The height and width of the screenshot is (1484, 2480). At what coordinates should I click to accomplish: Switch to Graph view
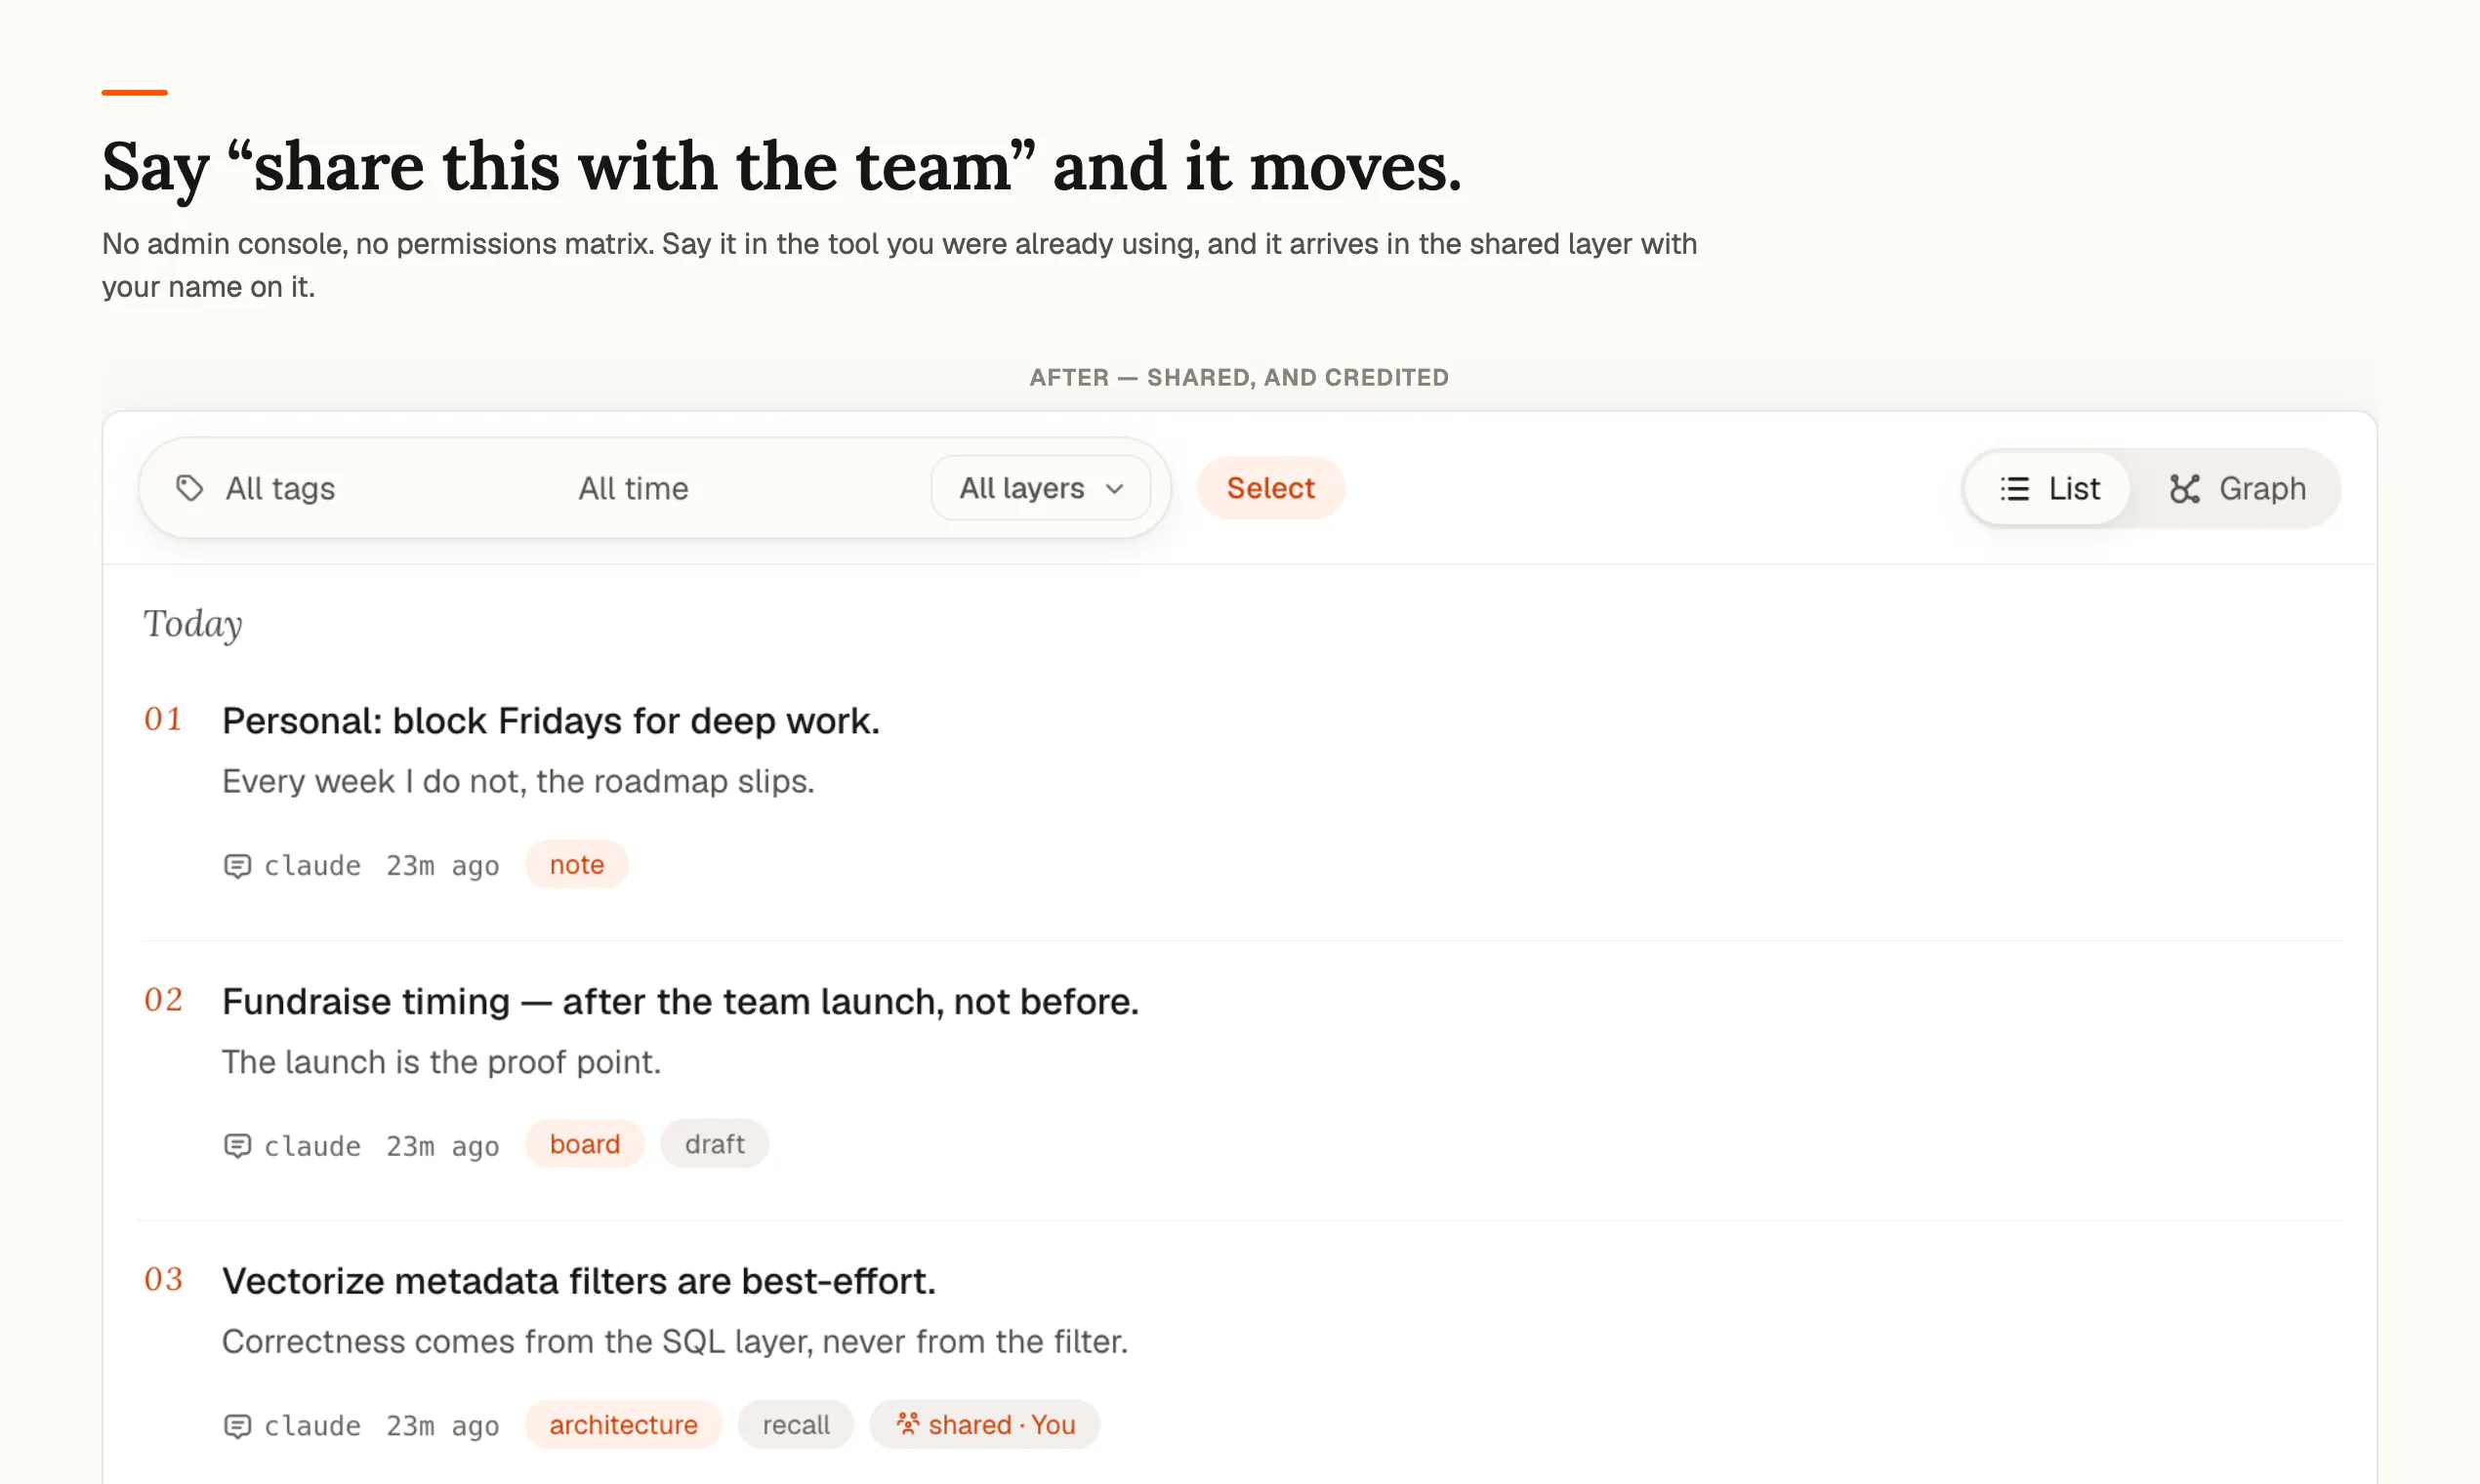click(2237, 488)
